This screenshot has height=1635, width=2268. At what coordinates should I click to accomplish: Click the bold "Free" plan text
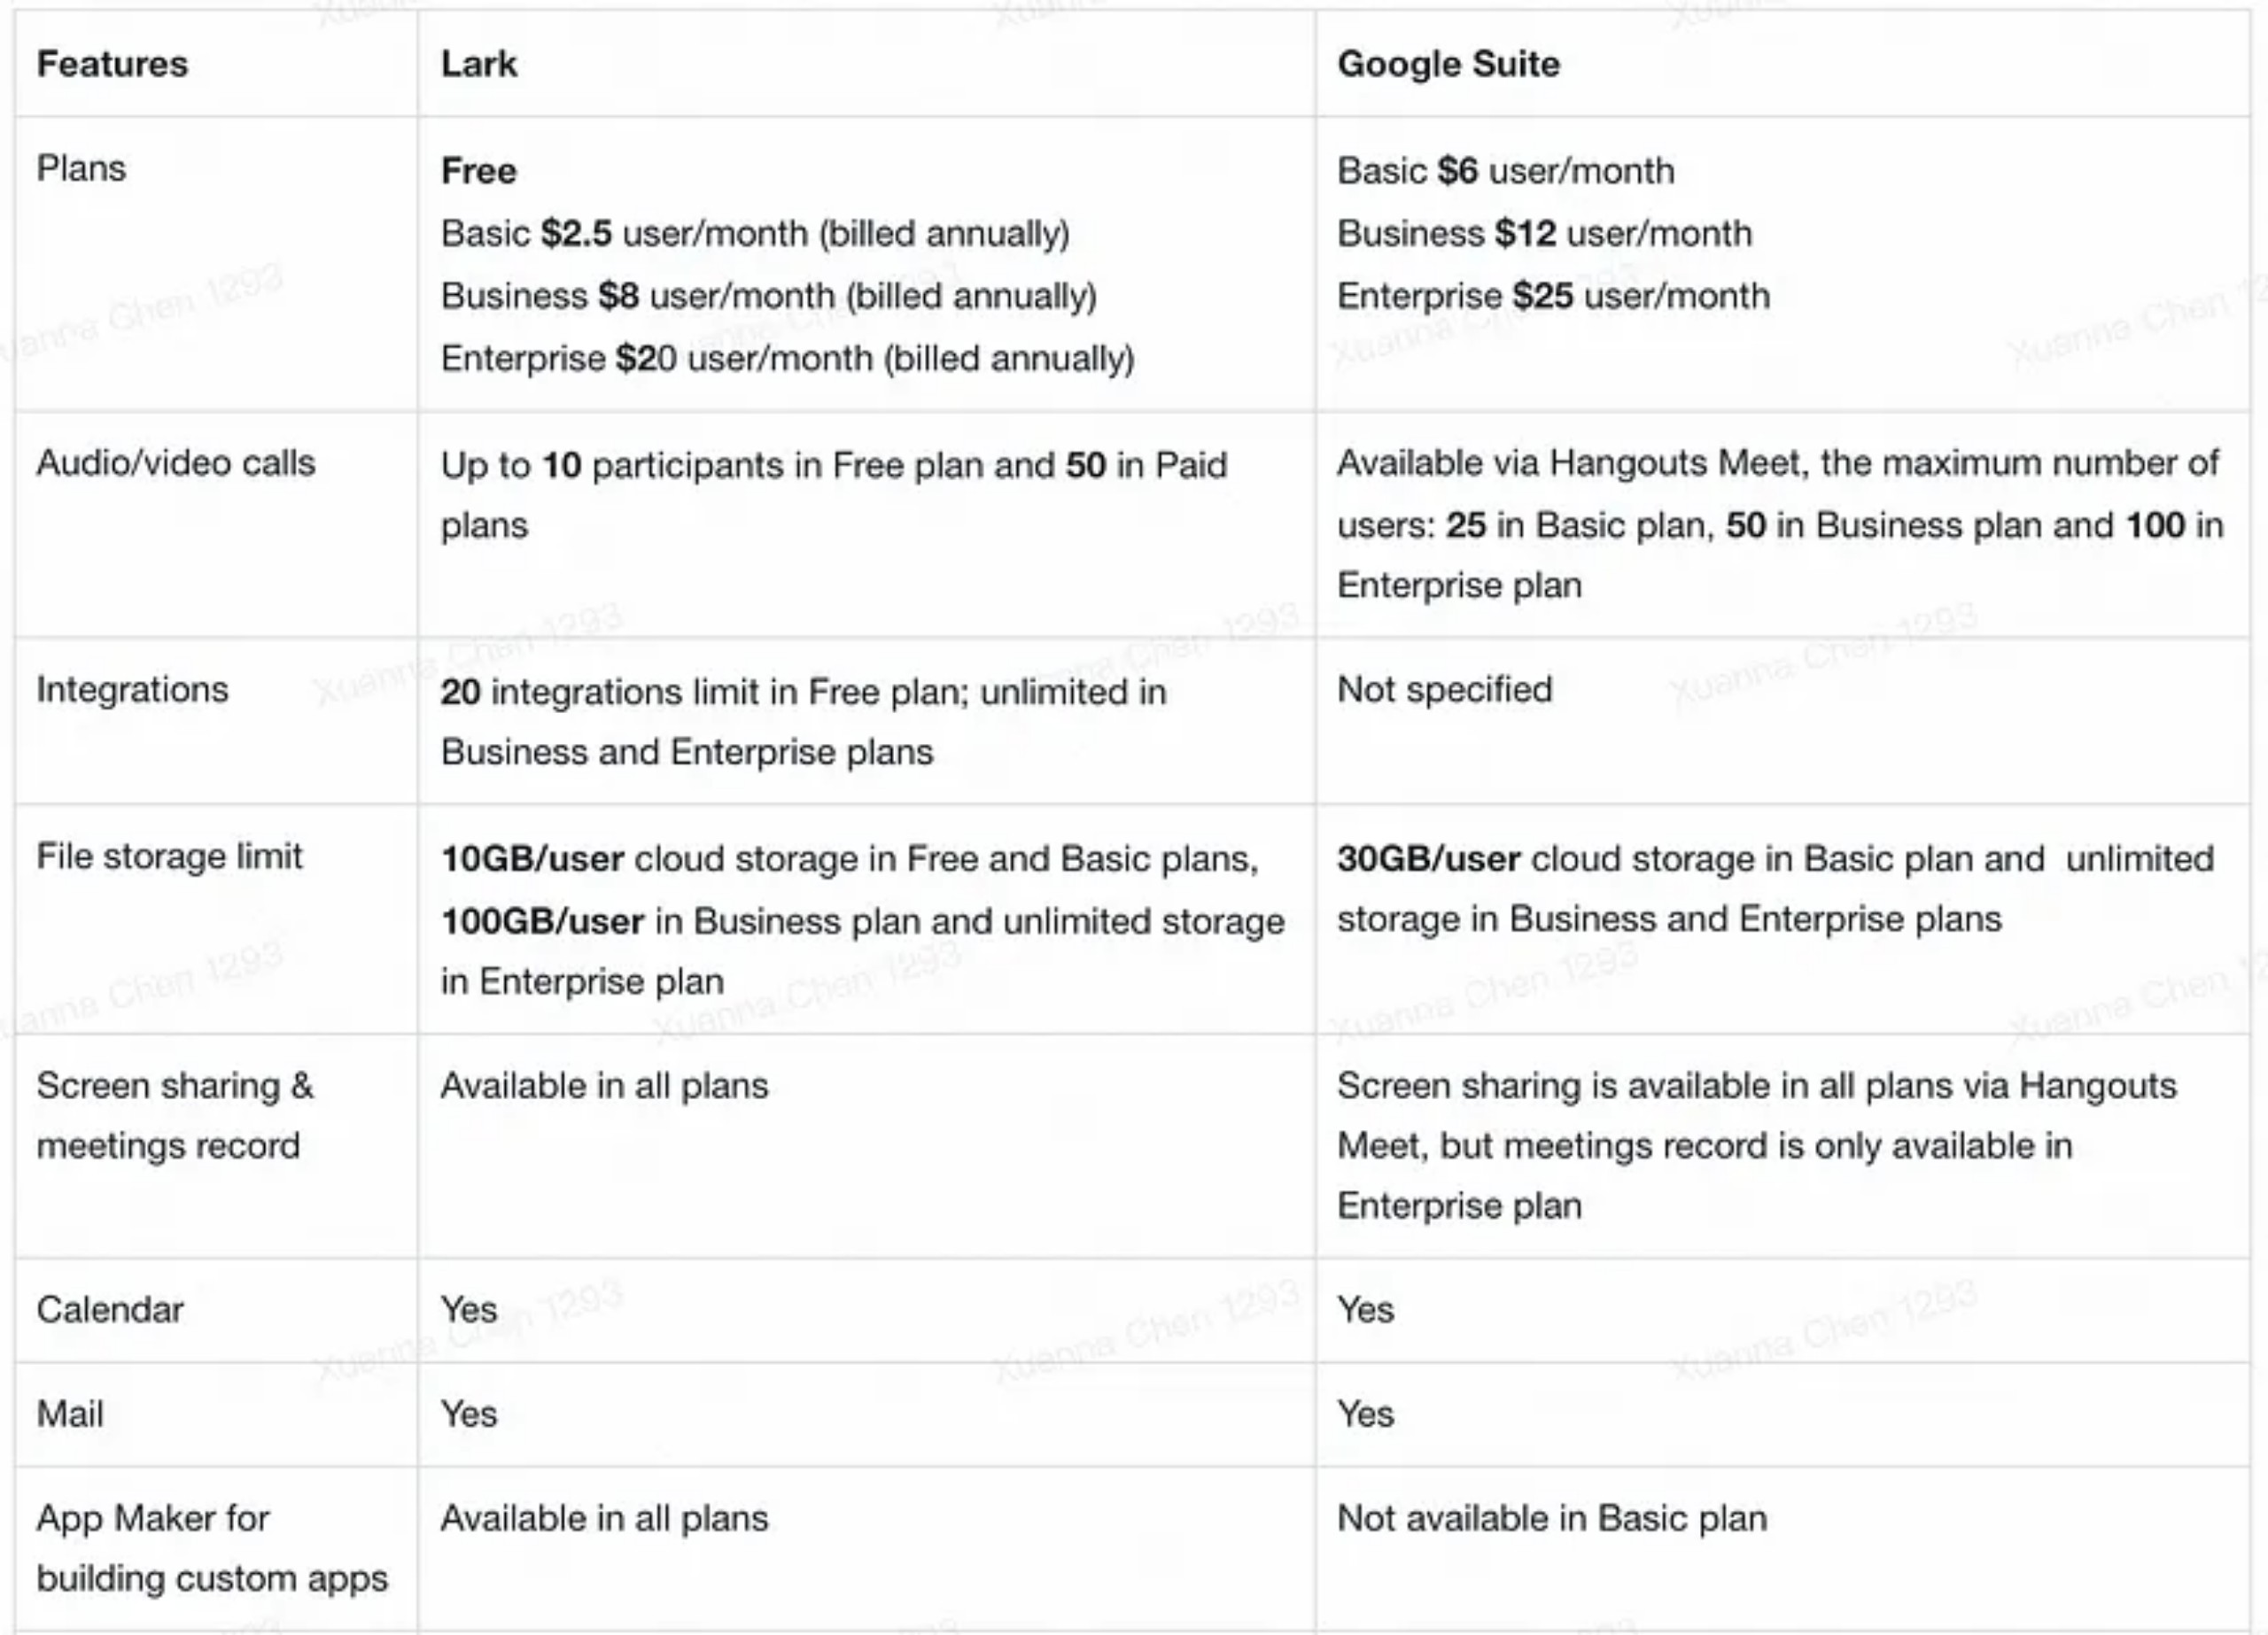pyautogui.click(x=479, y=171)
